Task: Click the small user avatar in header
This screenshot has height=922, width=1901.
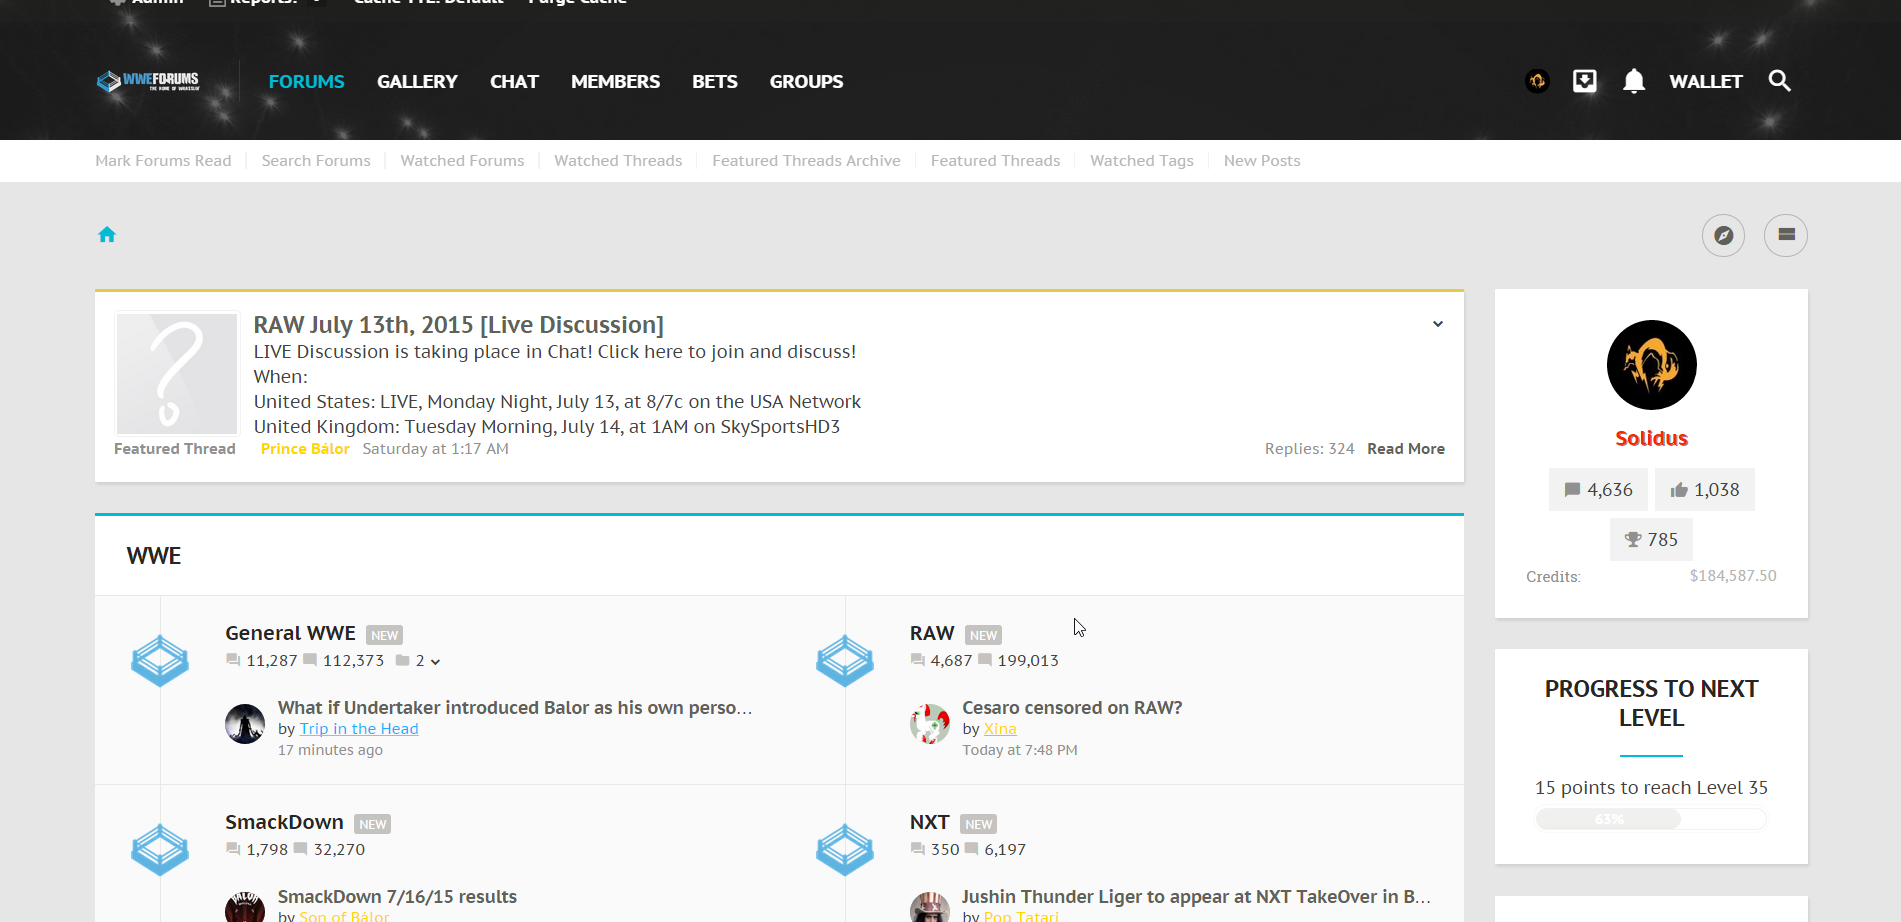Action: pyautogui.click(x=1537, y=81)
